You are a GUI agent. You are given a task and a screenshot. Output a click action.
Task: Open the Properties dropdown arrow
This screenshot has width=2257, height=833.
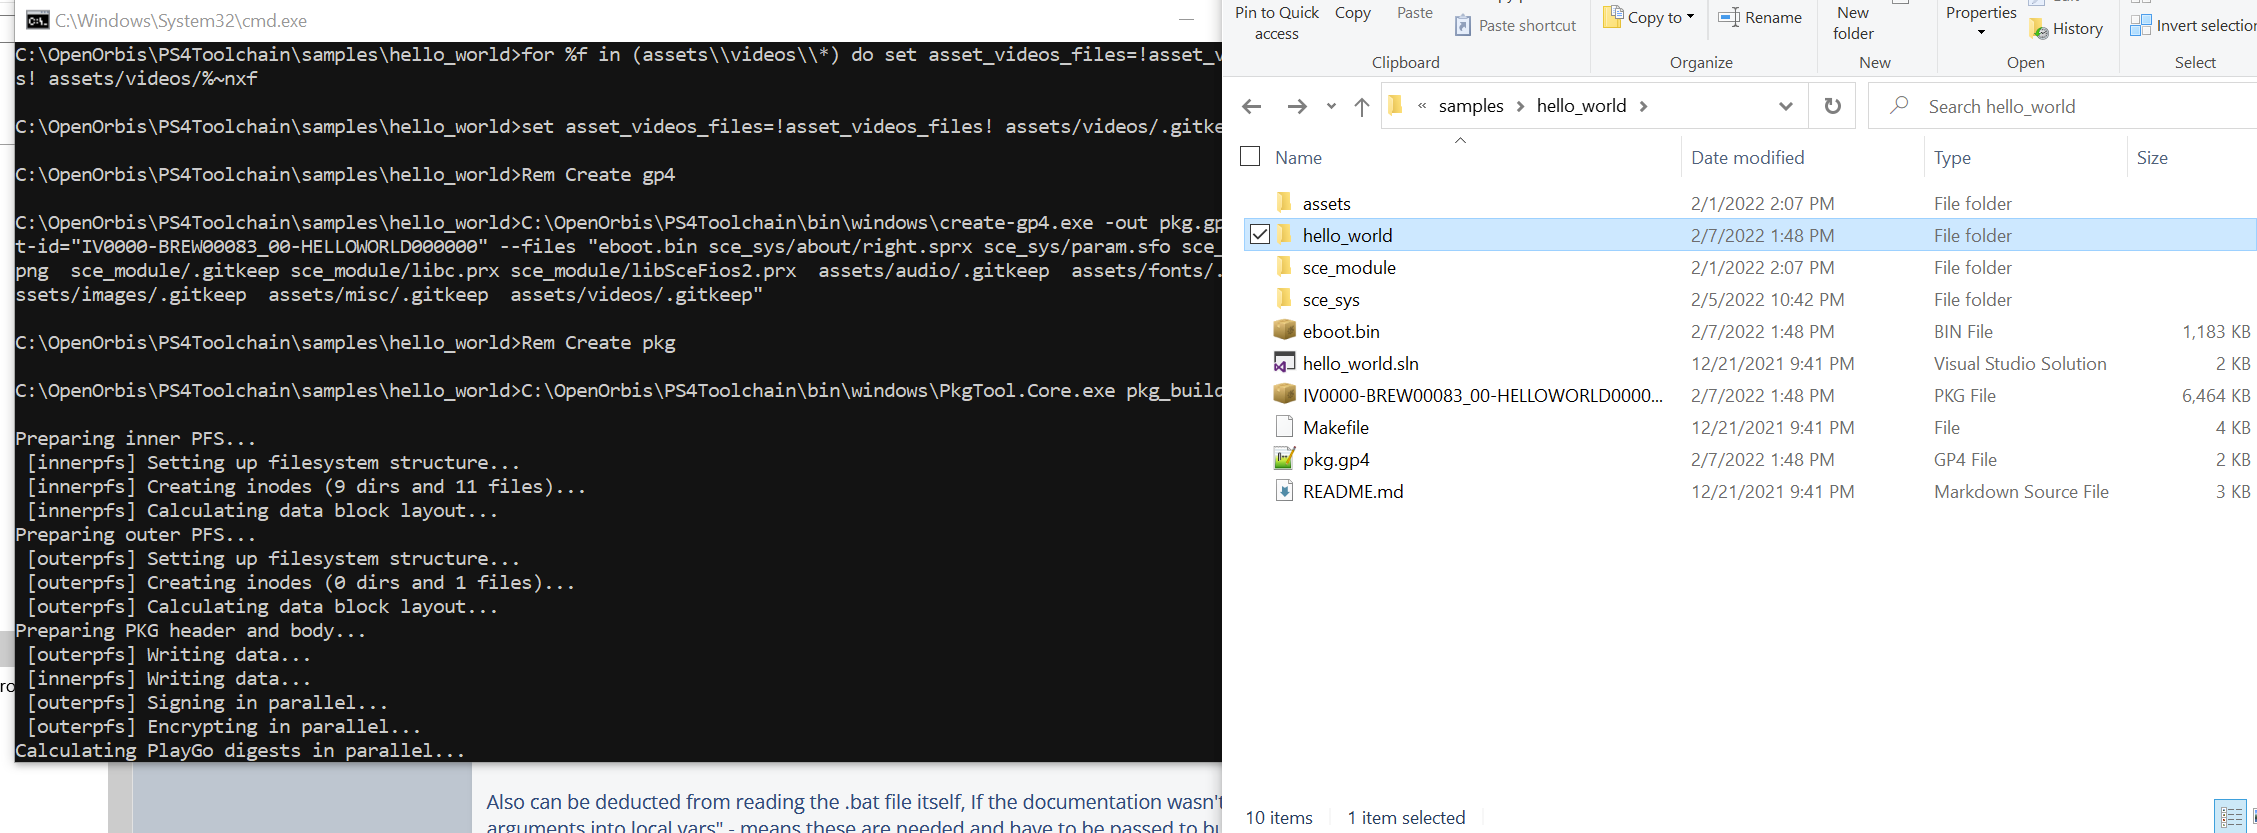point(1981,32)
